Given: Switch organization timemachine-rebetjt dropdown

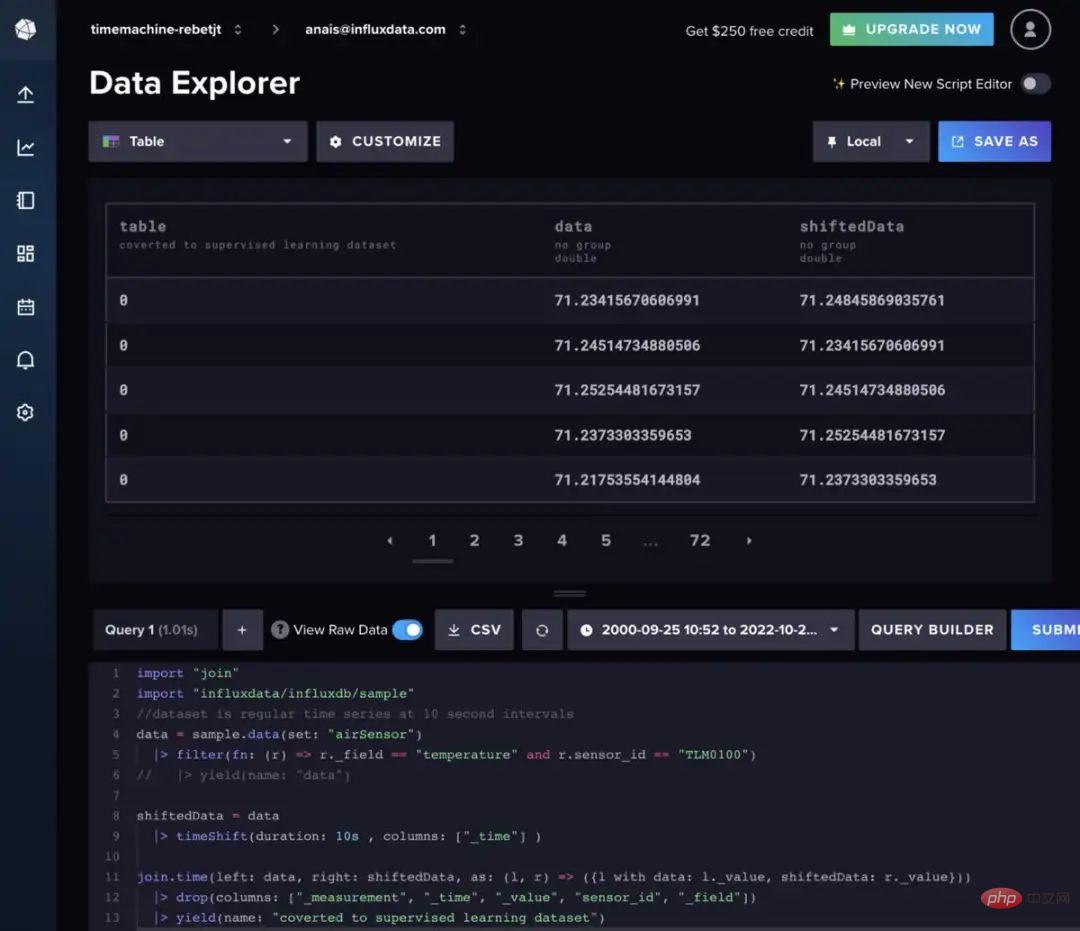Looking at the screenshot, I should (x=166, y=29).
